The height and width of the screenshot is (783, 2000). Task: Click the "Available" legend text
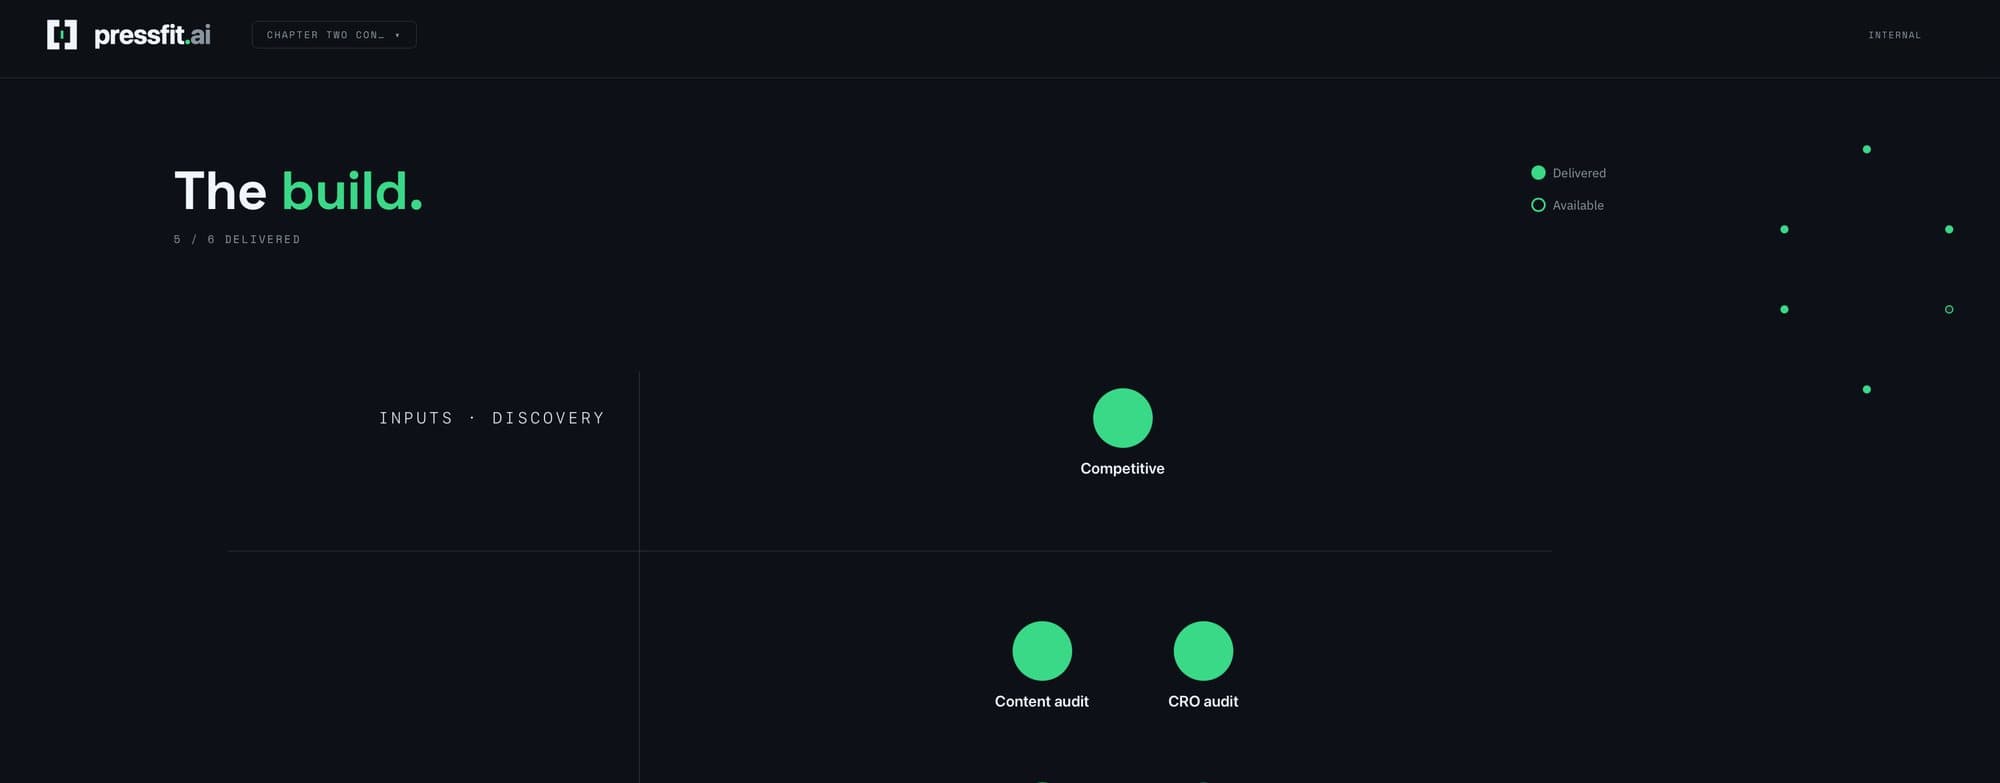coord(1578,205)
